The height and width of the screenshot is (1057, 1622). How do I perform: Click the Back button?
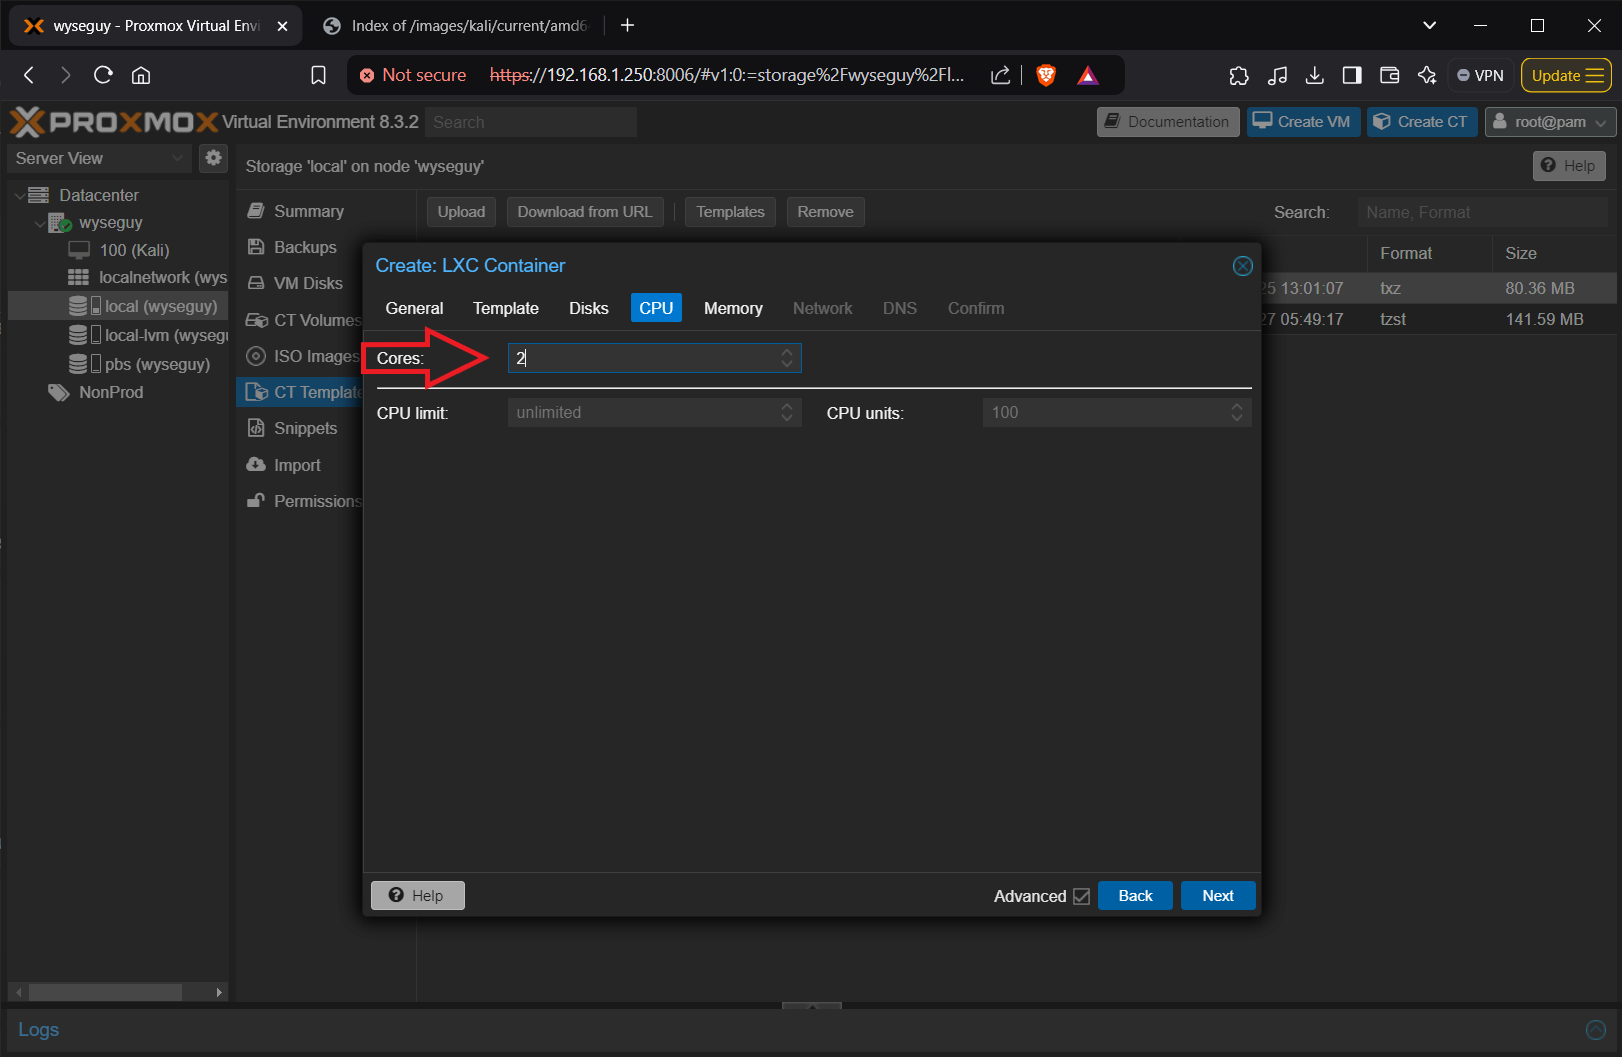coord(1135,896)
